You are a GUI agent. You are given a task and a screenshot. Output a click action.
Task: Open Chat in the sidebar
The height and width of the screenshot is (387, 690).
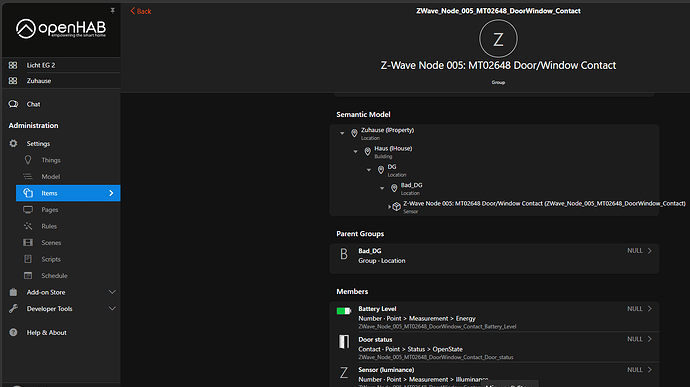61,104
